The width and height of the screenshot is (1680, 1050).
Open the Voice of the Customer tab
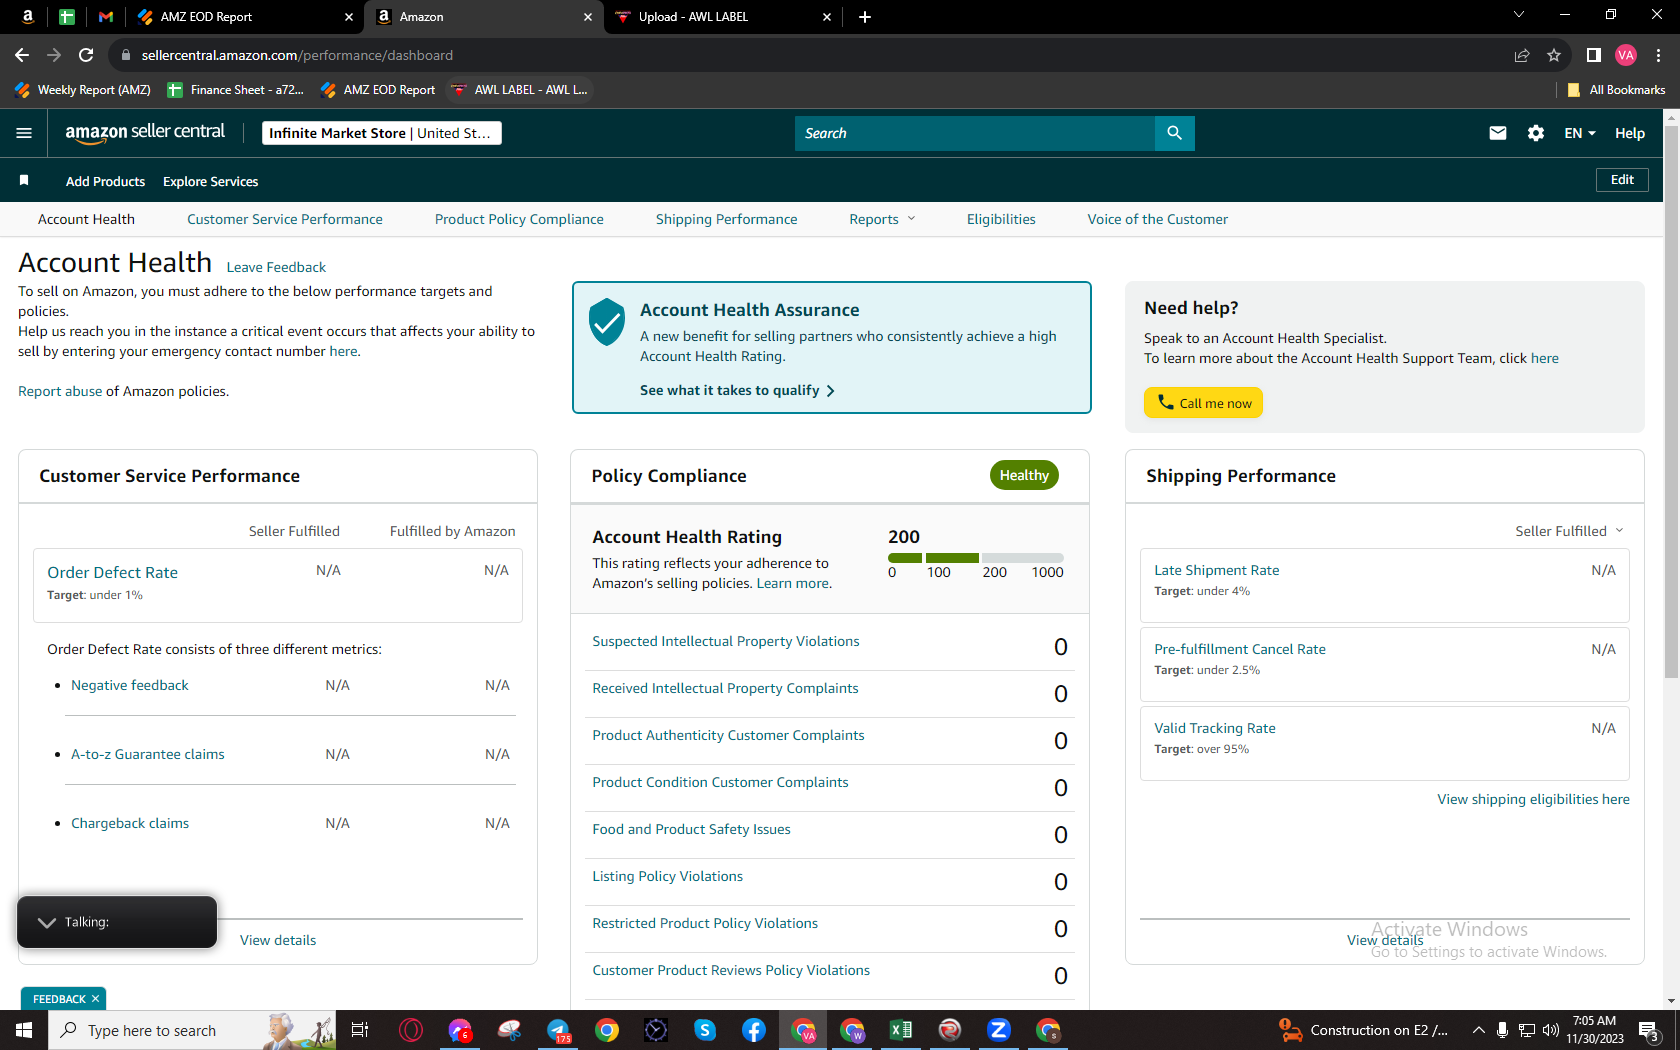pyautogui.click(x=1158, y=219)
